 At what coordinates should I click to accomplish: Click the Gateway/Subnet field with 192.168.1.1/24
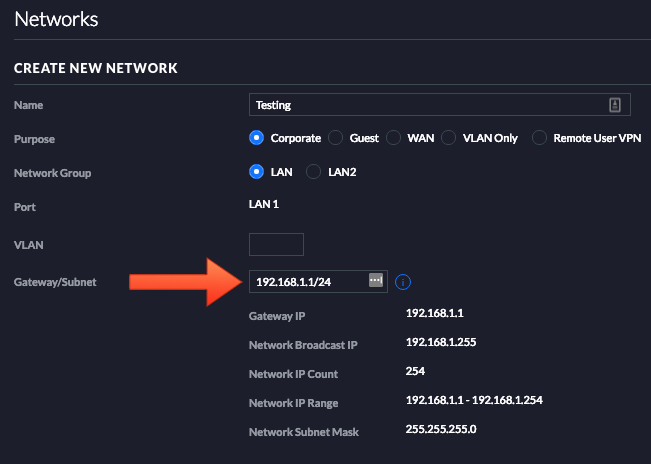pyautogui.click(x=308, y=282)
